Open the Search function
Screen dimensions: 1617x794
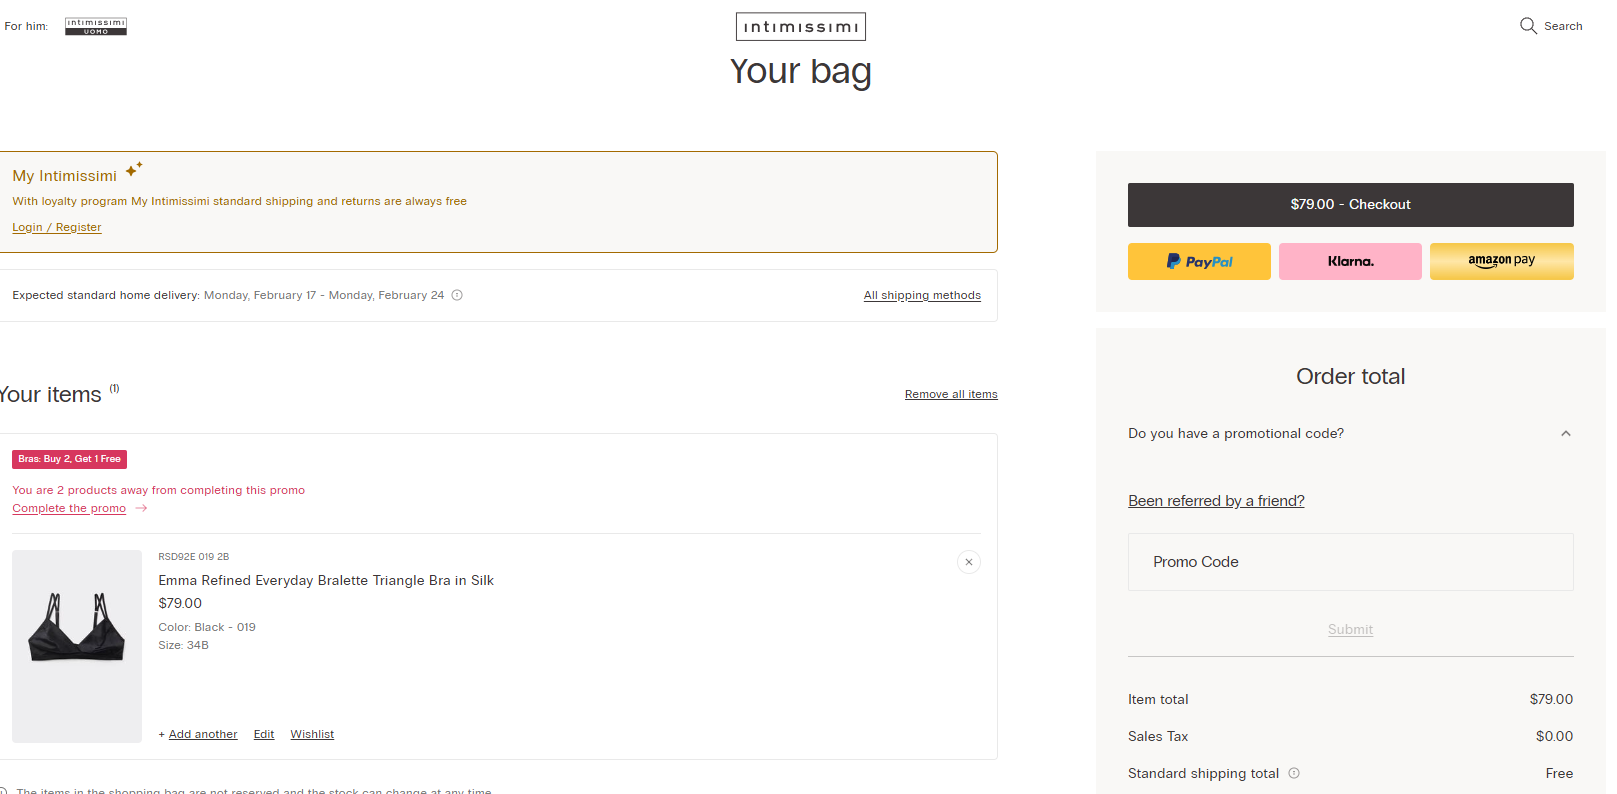pos(1551,26)
